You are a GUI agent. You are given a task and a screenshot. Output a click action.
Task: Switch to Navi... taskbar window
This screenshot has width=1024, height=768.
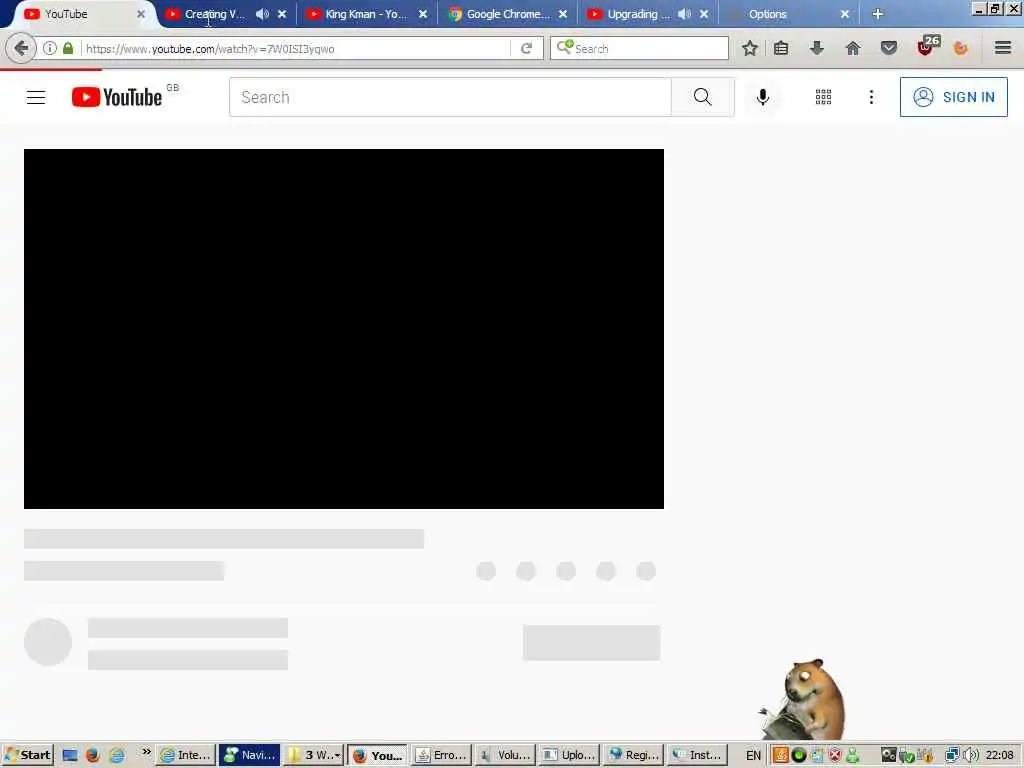click(249, 755)
